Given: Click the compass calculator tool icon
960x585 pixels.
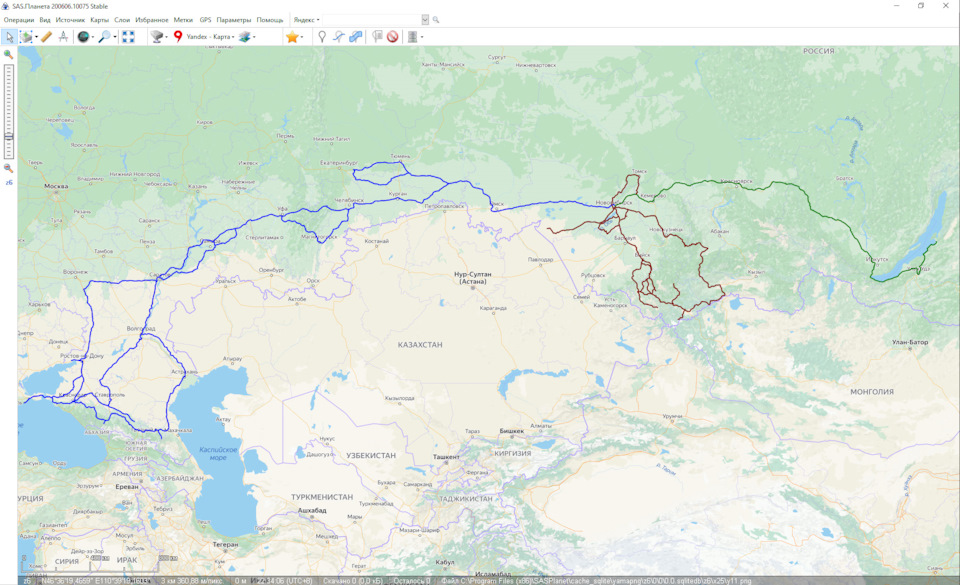Looking at the screenshot, I should 63,37.
